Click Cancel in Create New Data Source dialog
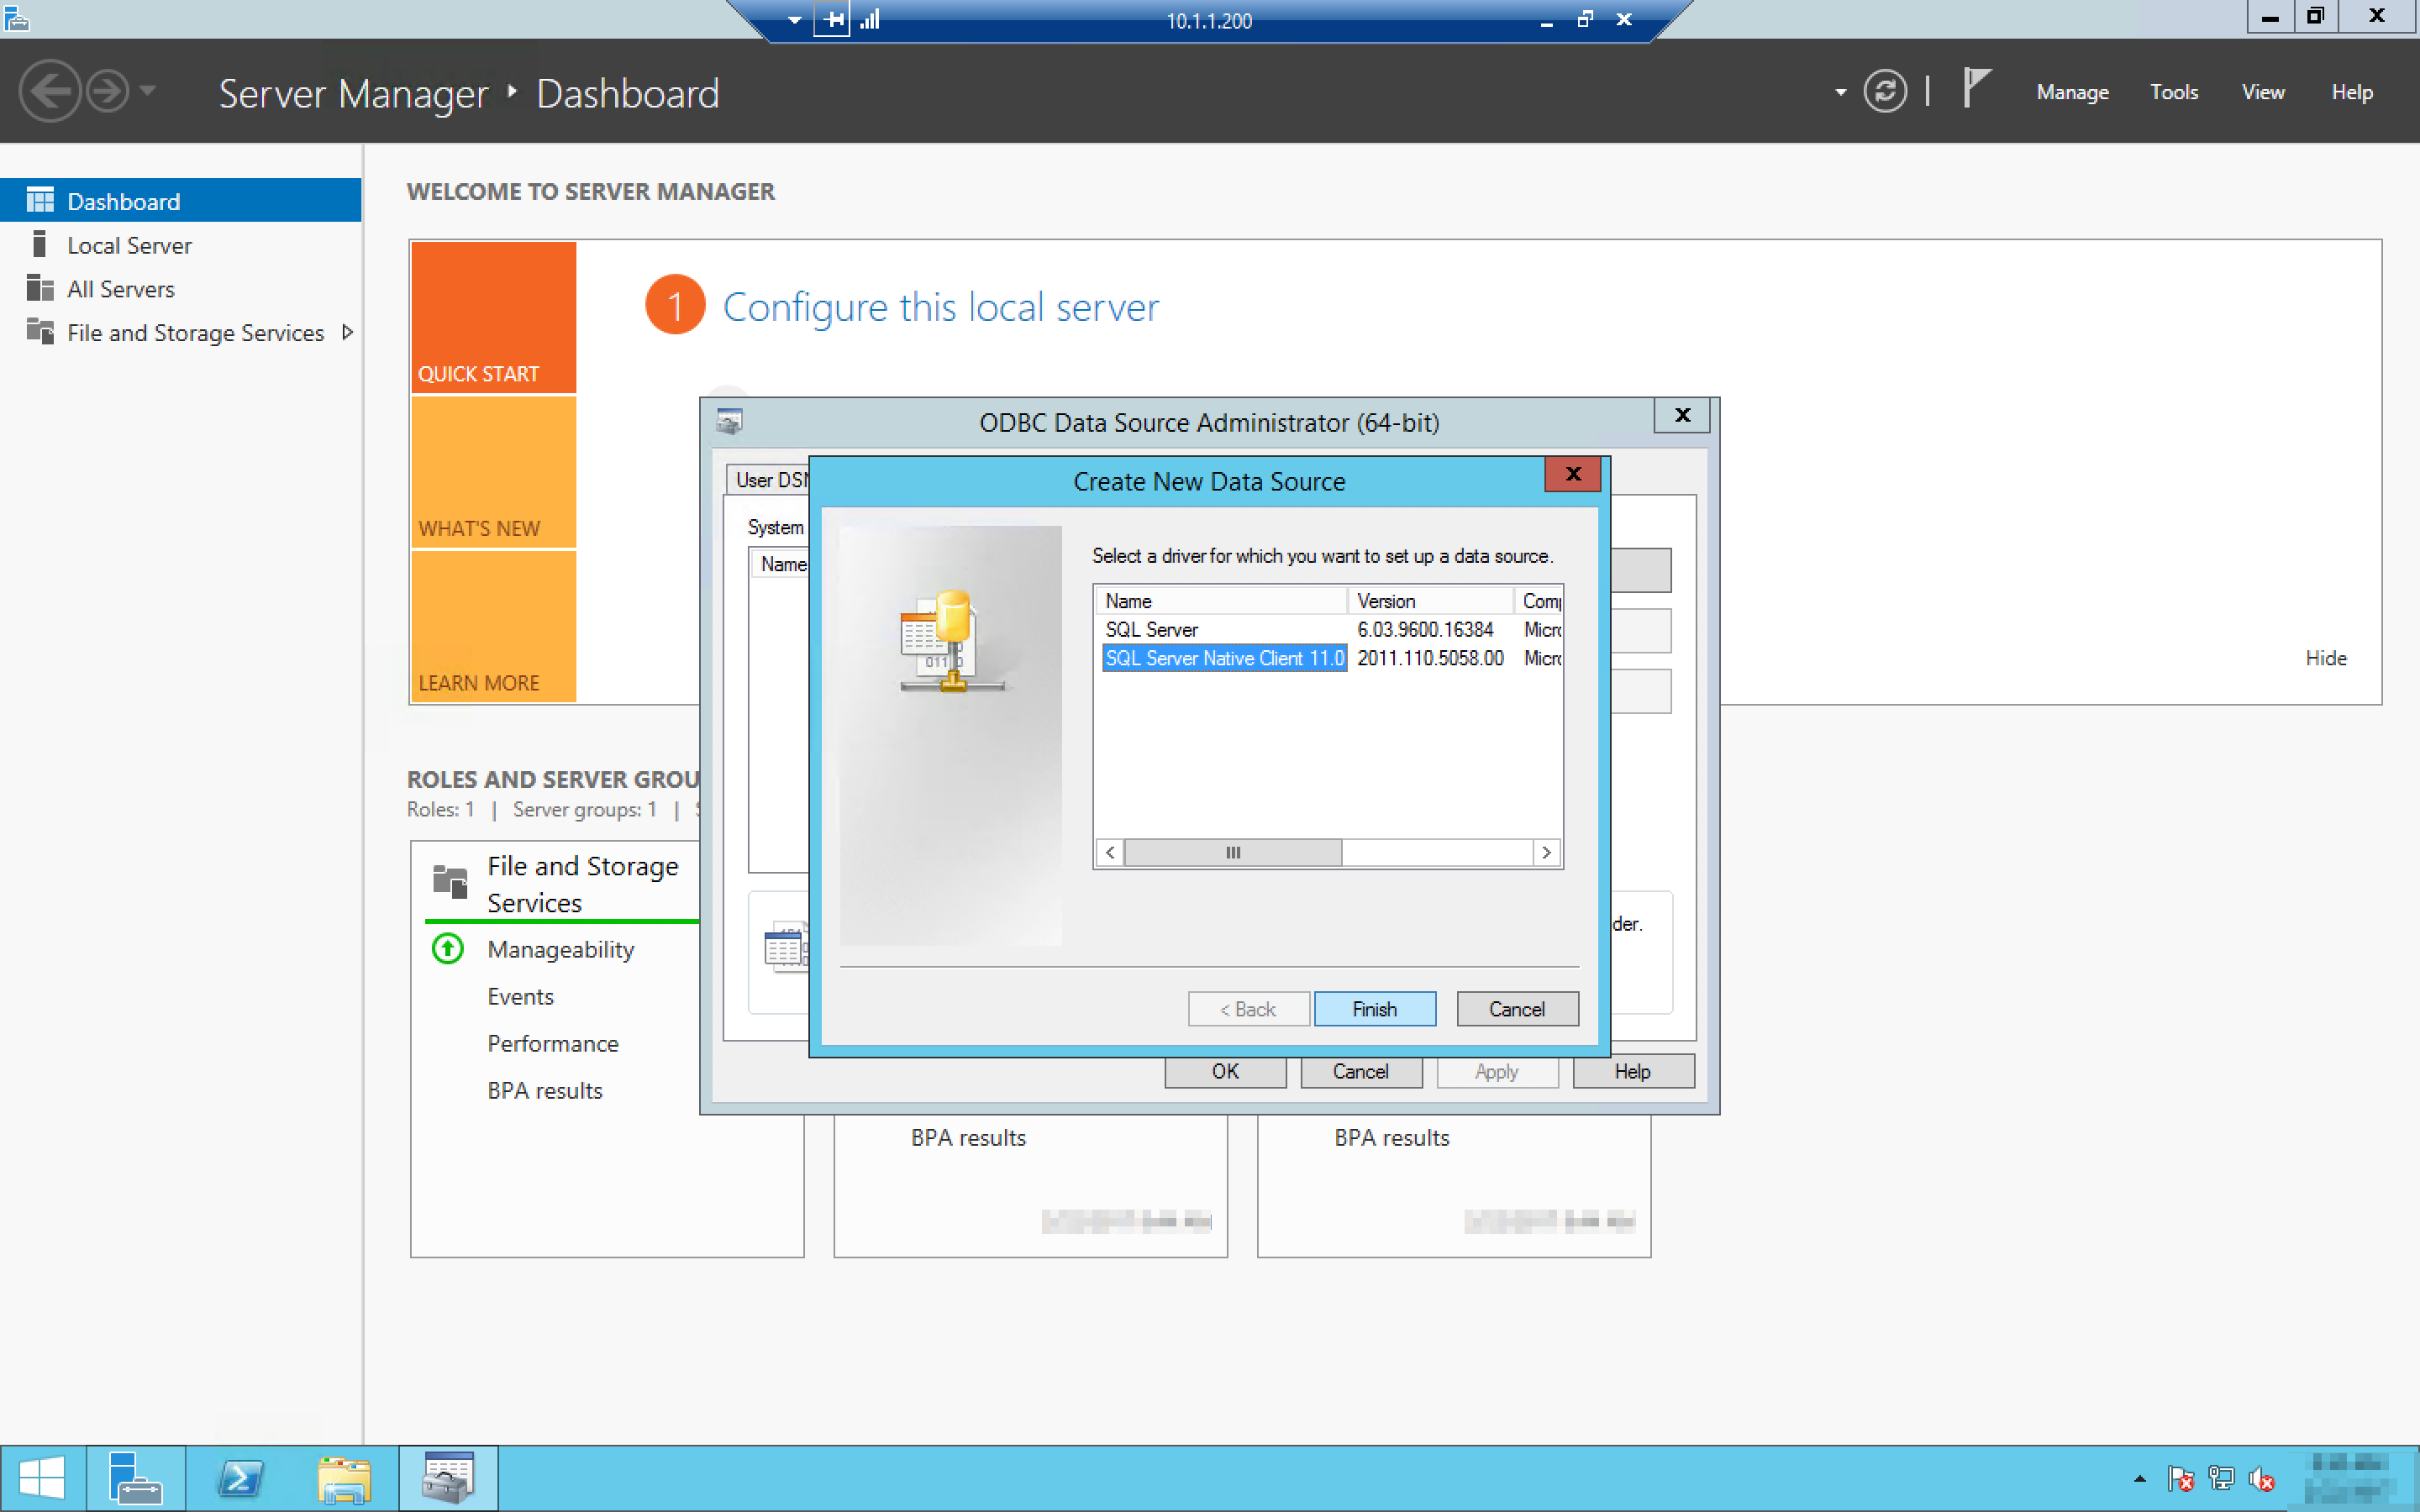The image size is (2420, 1512). point(1516,1009)
